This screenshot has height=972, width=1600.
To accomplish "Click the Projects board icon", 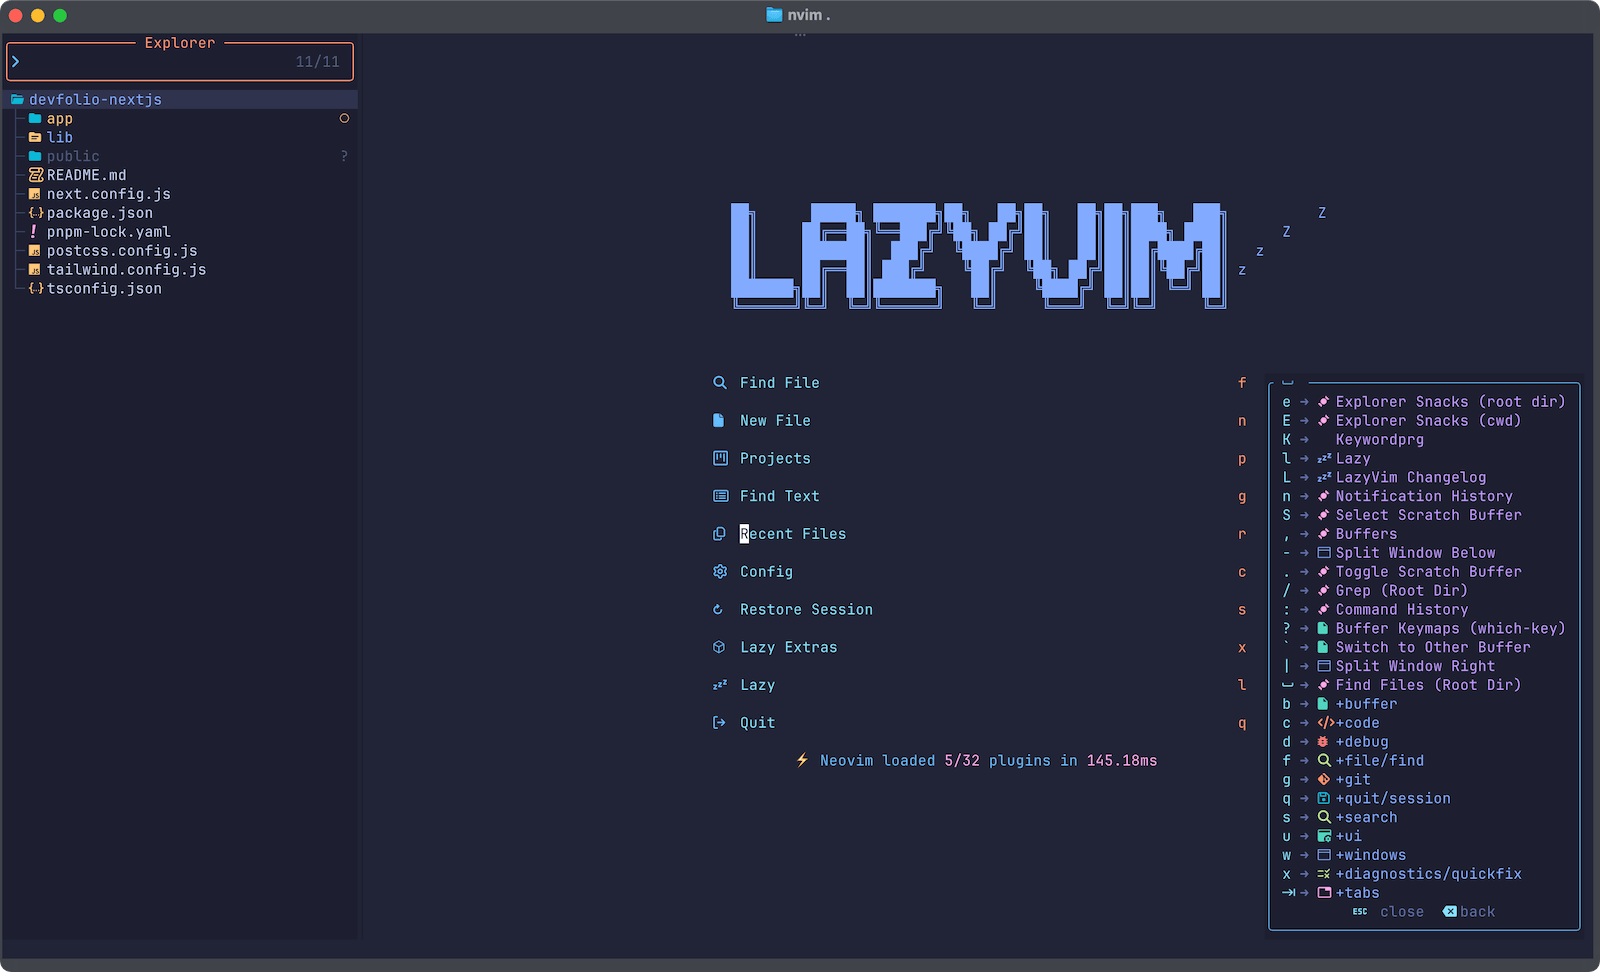I will [x=719, y=459].
